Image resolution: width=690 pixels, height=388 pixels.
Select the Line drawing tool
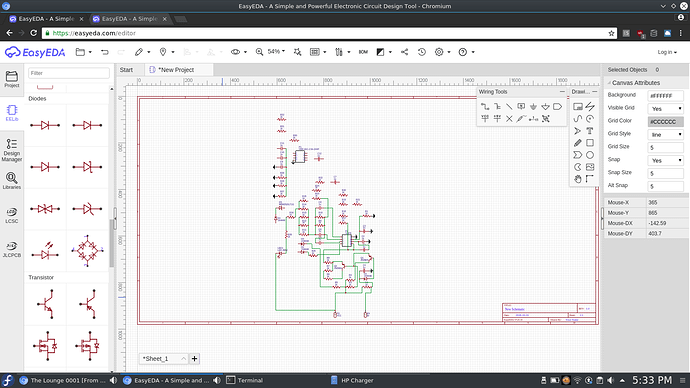[590, 106]
